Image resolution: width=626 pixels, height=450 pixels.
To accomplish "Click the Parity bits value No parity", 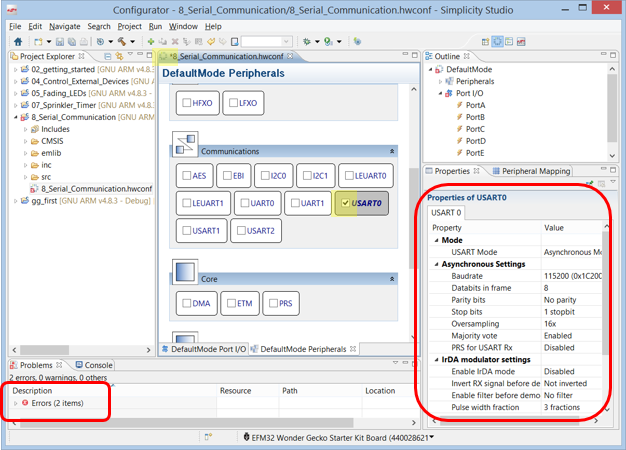I will (560, 300).
